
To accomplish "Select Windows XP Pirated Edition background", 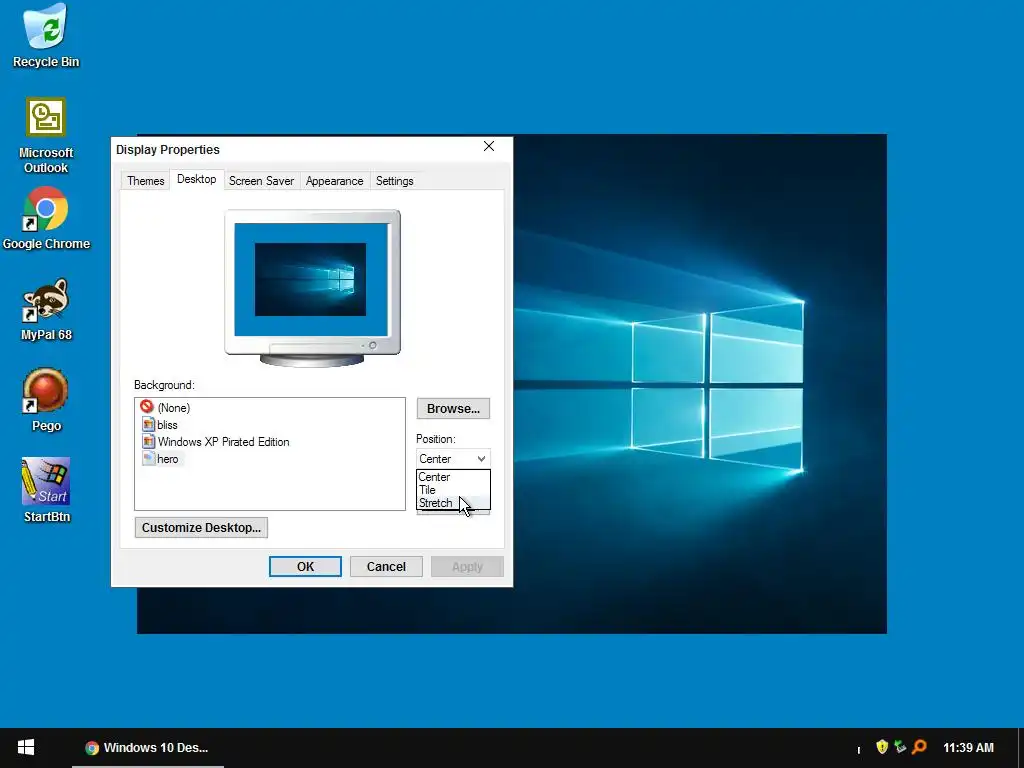I will 223,441.
